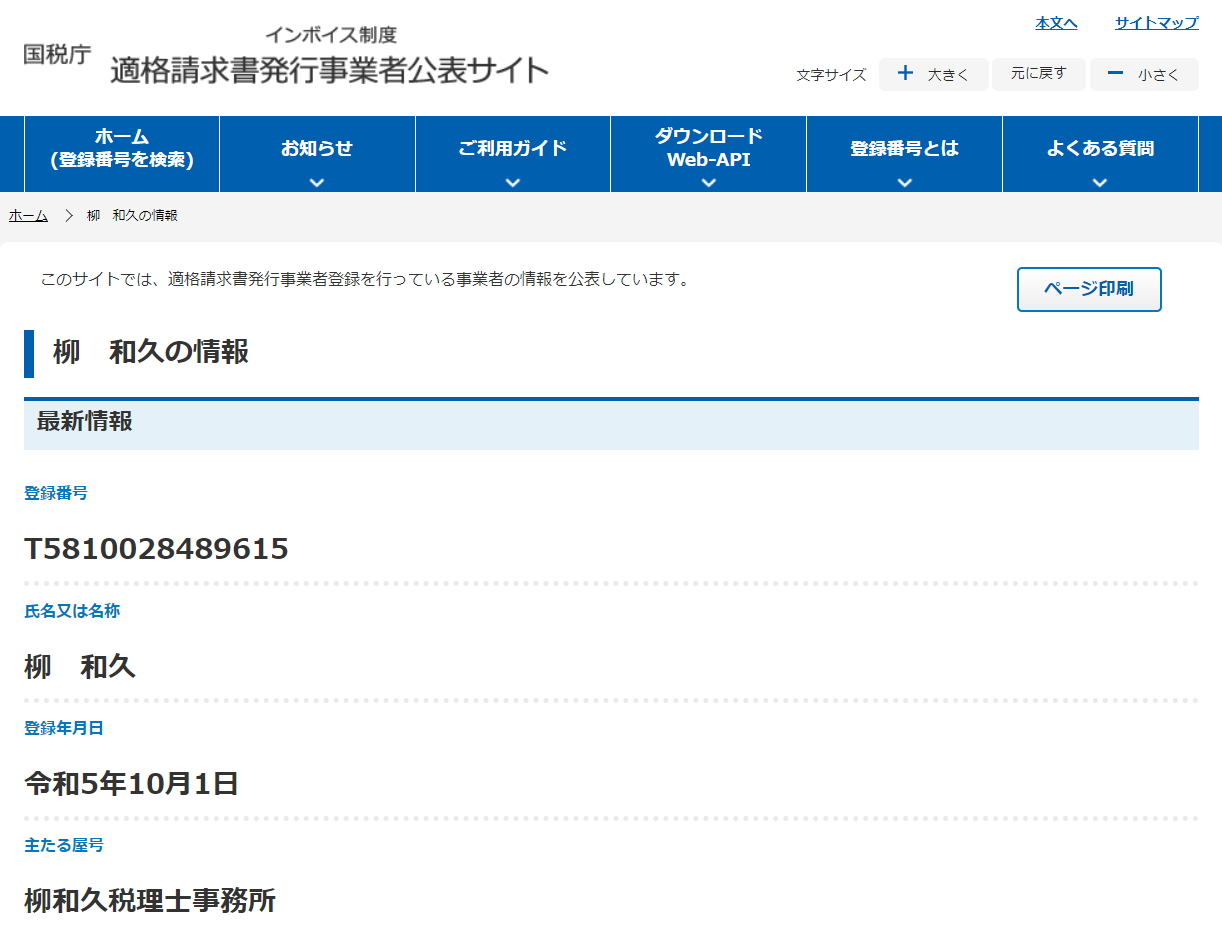The height and width of the screenshot is (930, 1222).
Task: Click the インボイス制度 subtitle text
Action: click(331, 35)
